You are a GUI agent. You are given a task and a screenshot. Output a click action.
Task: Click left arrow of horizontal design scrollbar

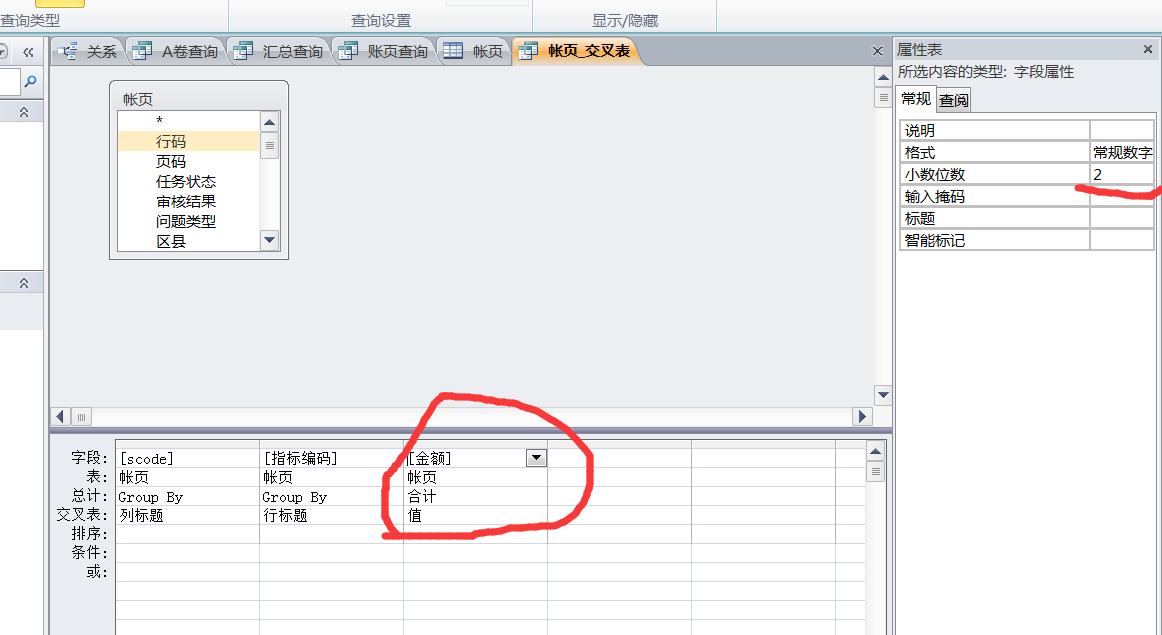pyautogui.click(x=62, y=416)
